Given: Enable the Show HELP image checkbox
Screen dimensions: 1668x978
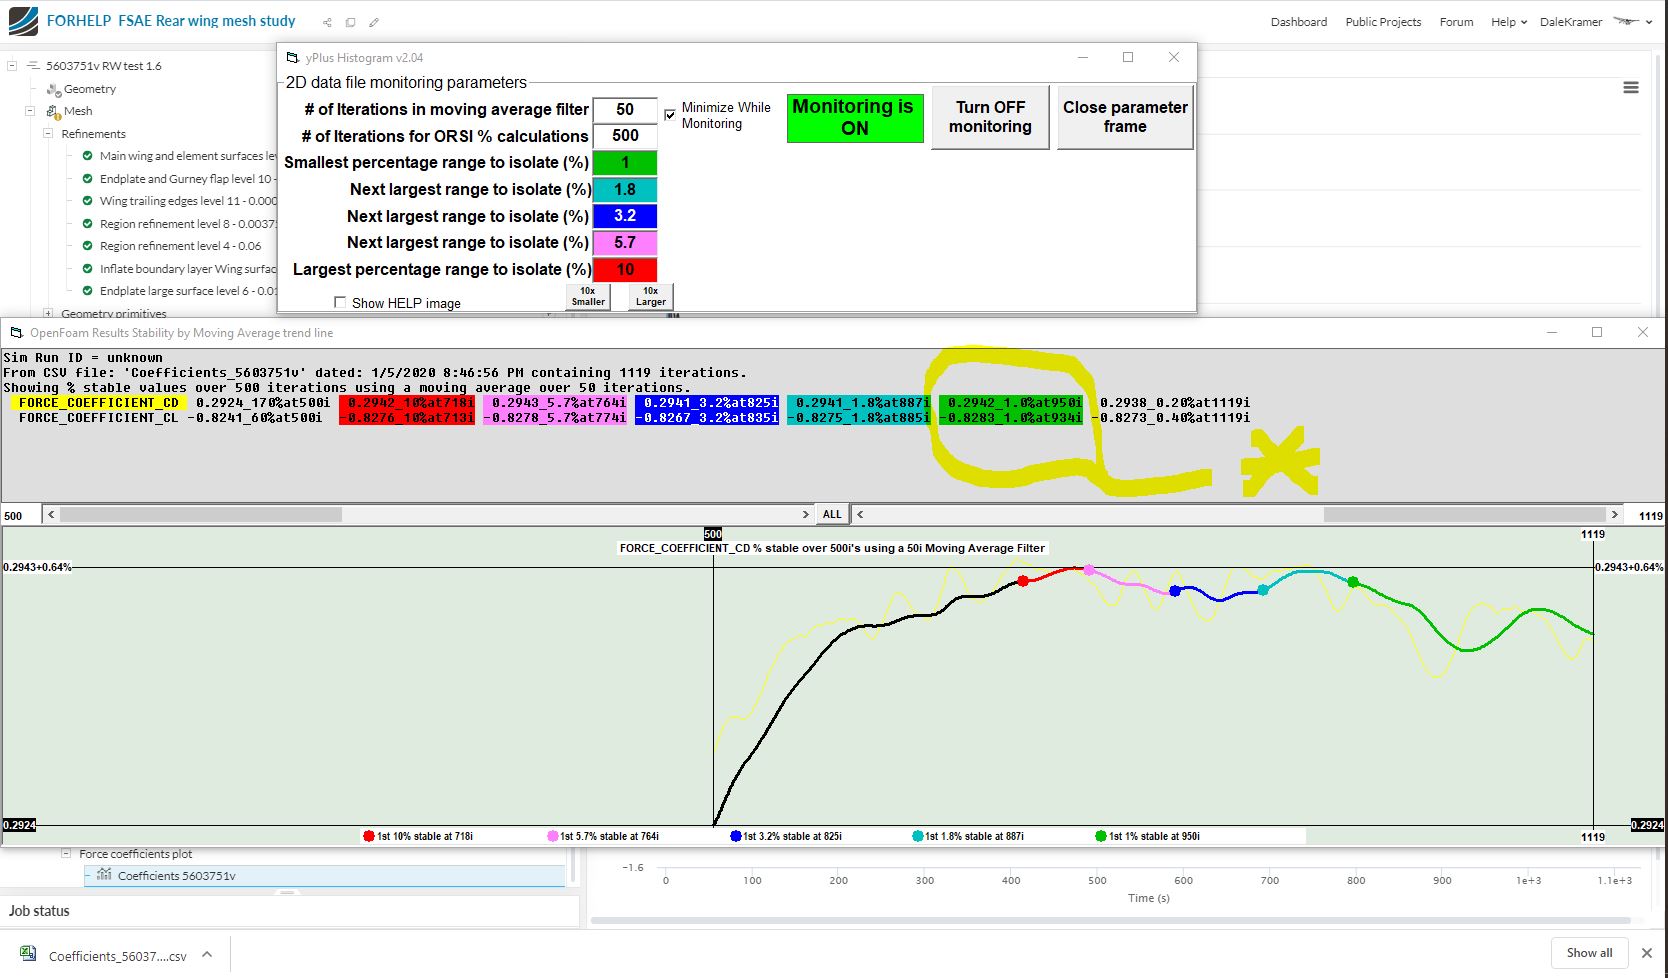Looking at the screenshot, I should (340, 302).
